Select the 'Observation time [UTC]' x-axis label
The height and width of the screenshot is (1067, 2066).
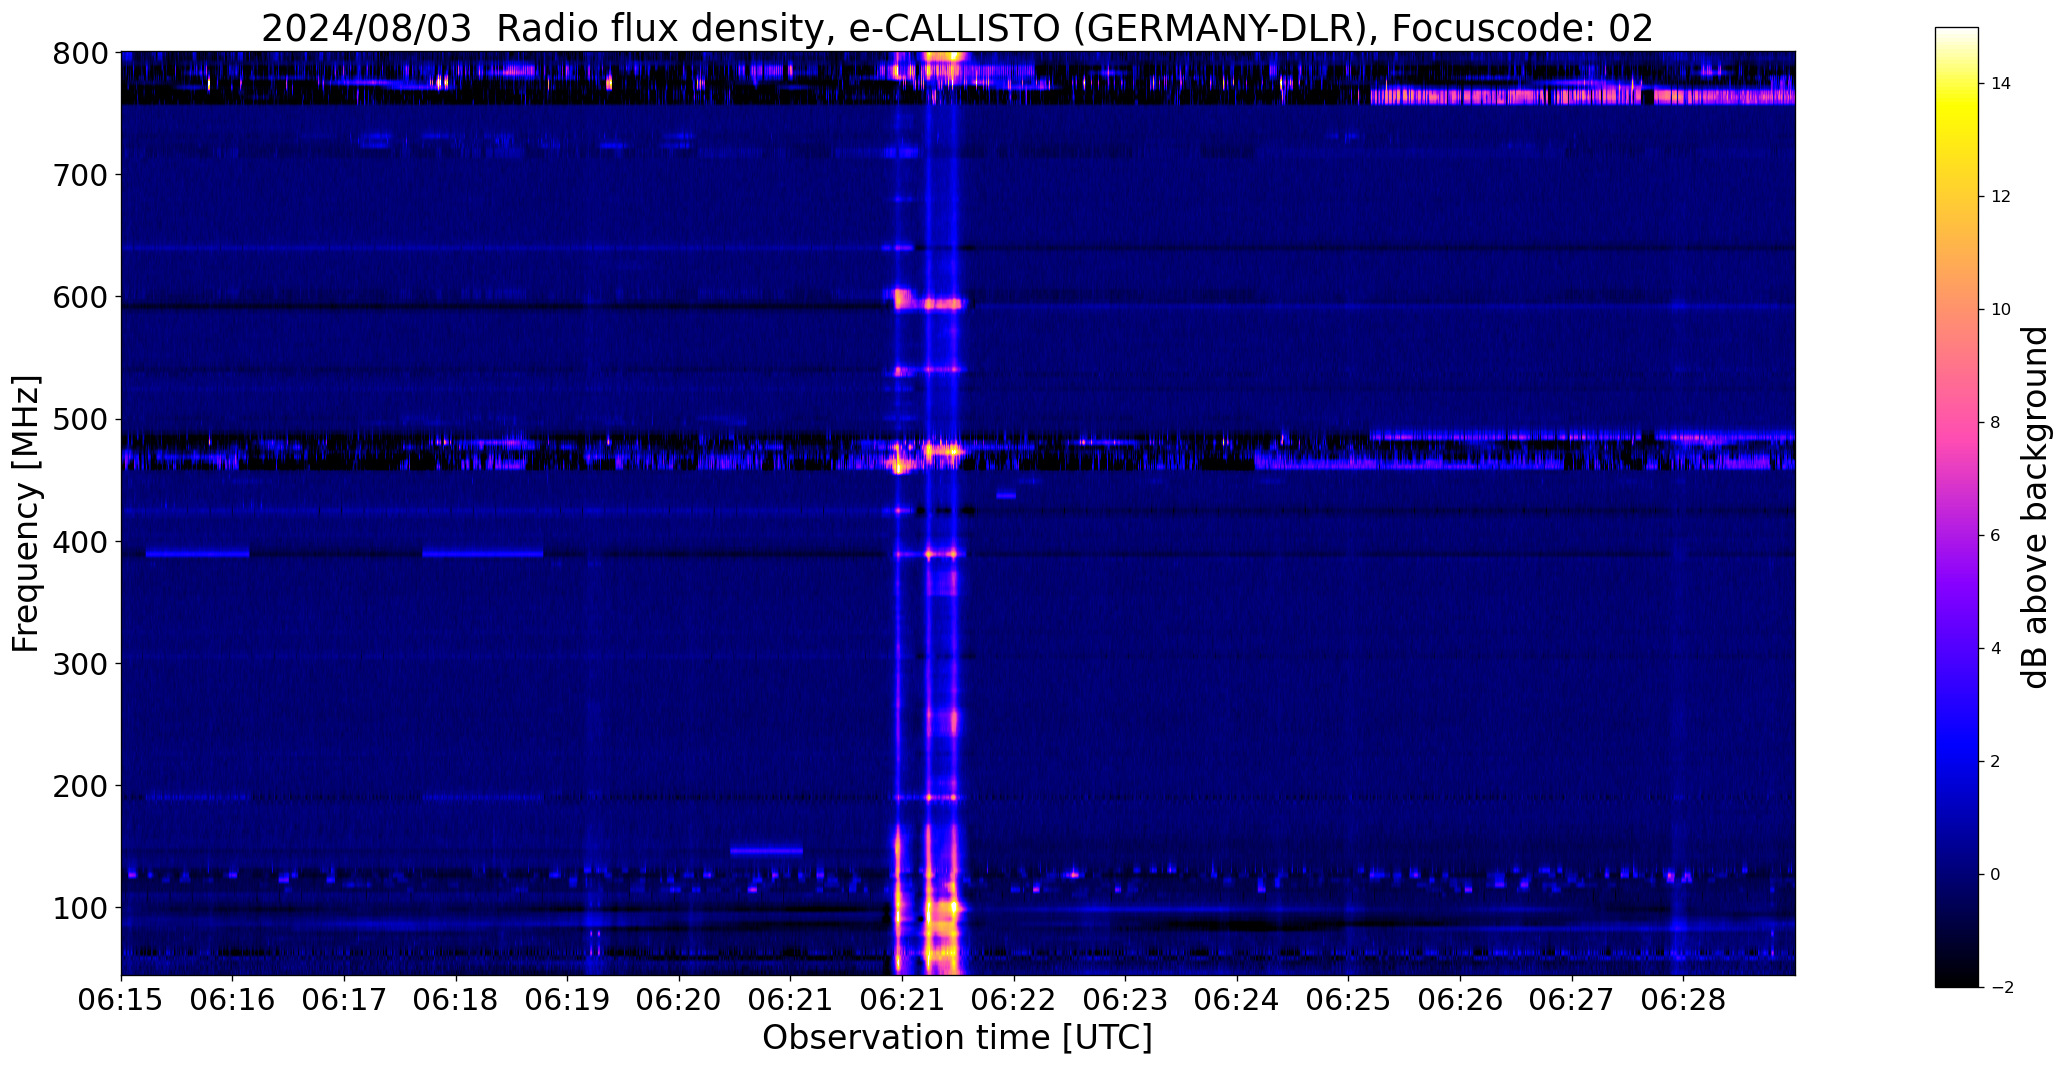(957, 1038)
